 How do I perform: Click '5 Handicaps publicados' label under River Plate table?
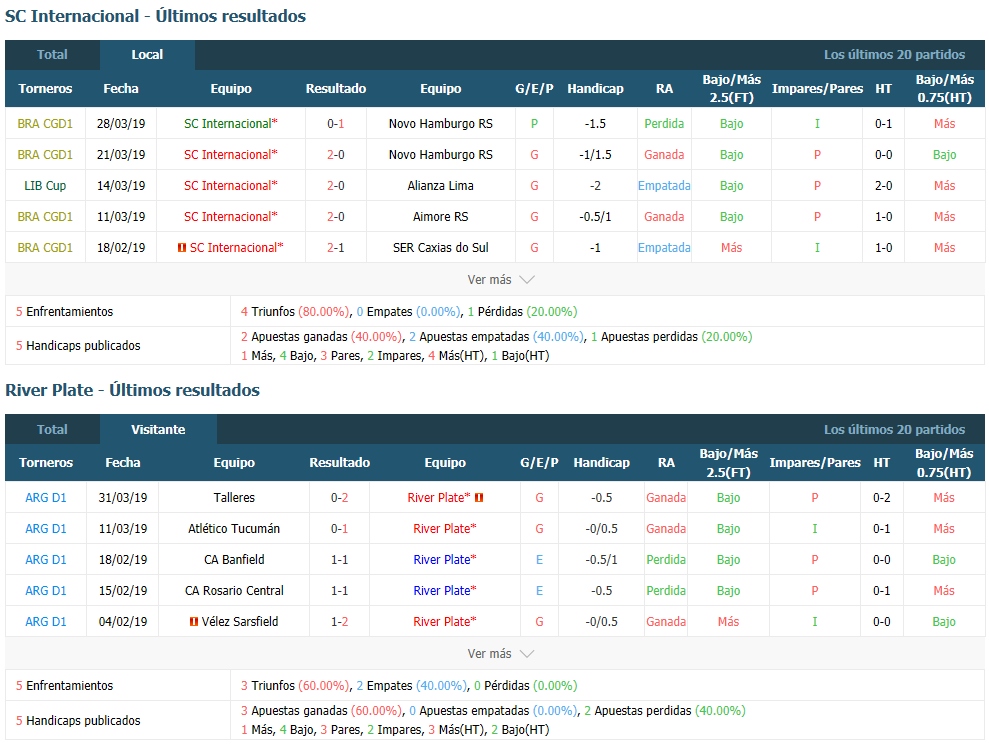pyautogui.click(x=78, y=721)
